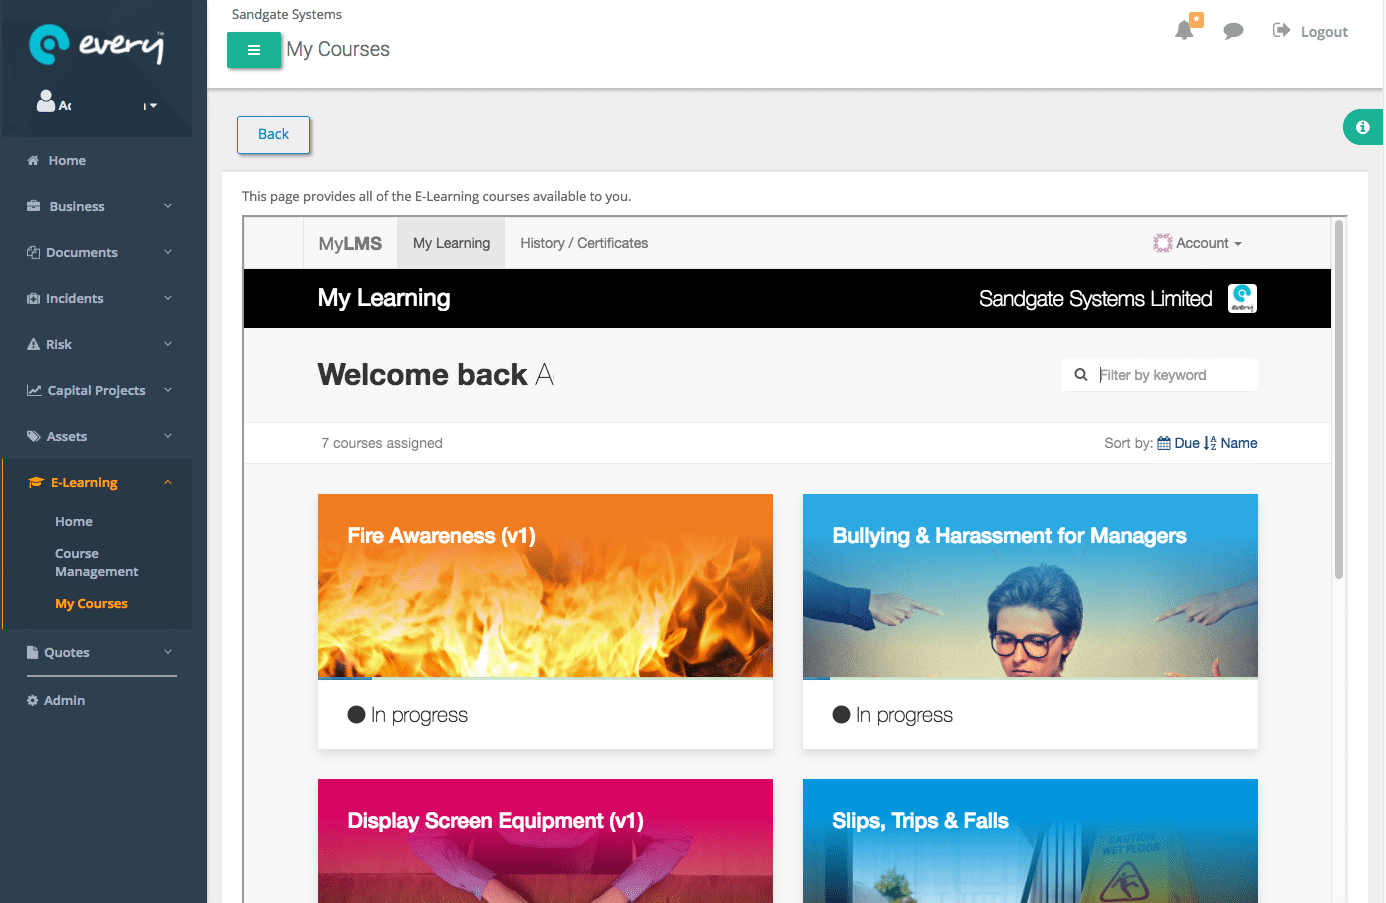1386x903 pixels.
Task: Select the MyLMS tab
Action: point(349,242)
